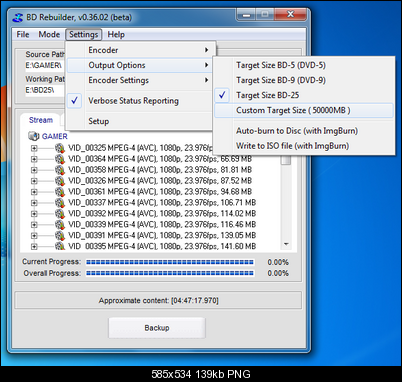Image resolution: width=402 pixels, height=382 pixels.
Task: Click the film icon beside VID_00337
Action: [60, 202]
